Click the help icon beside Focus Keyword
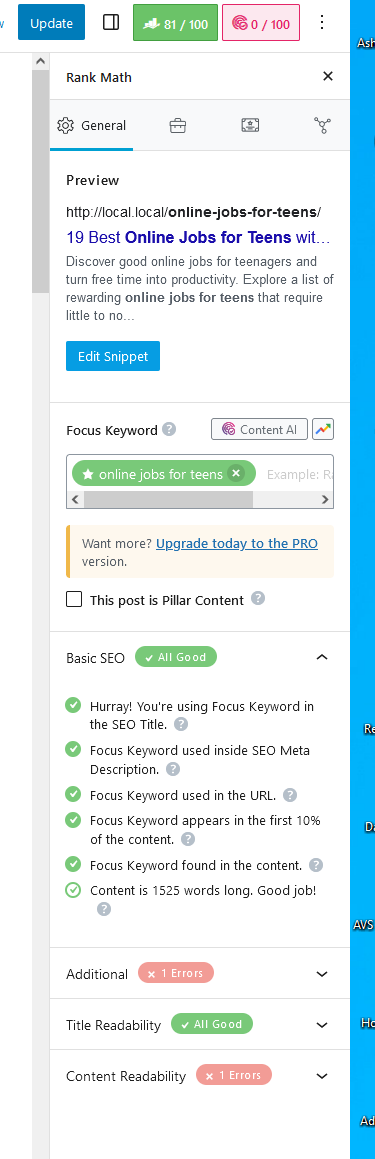375x1159 pixels. [x=169, y=429]
